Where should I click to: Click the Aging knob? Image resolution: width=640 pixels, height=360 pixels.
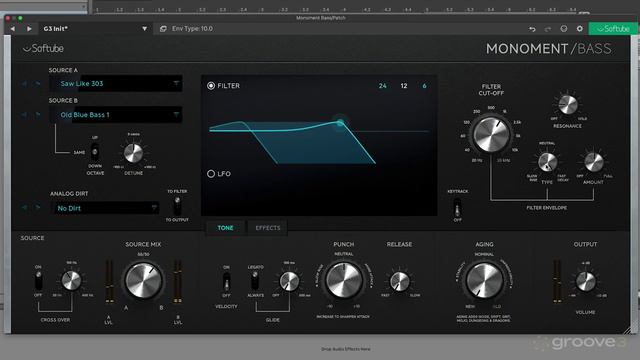(x=484, y=281)
